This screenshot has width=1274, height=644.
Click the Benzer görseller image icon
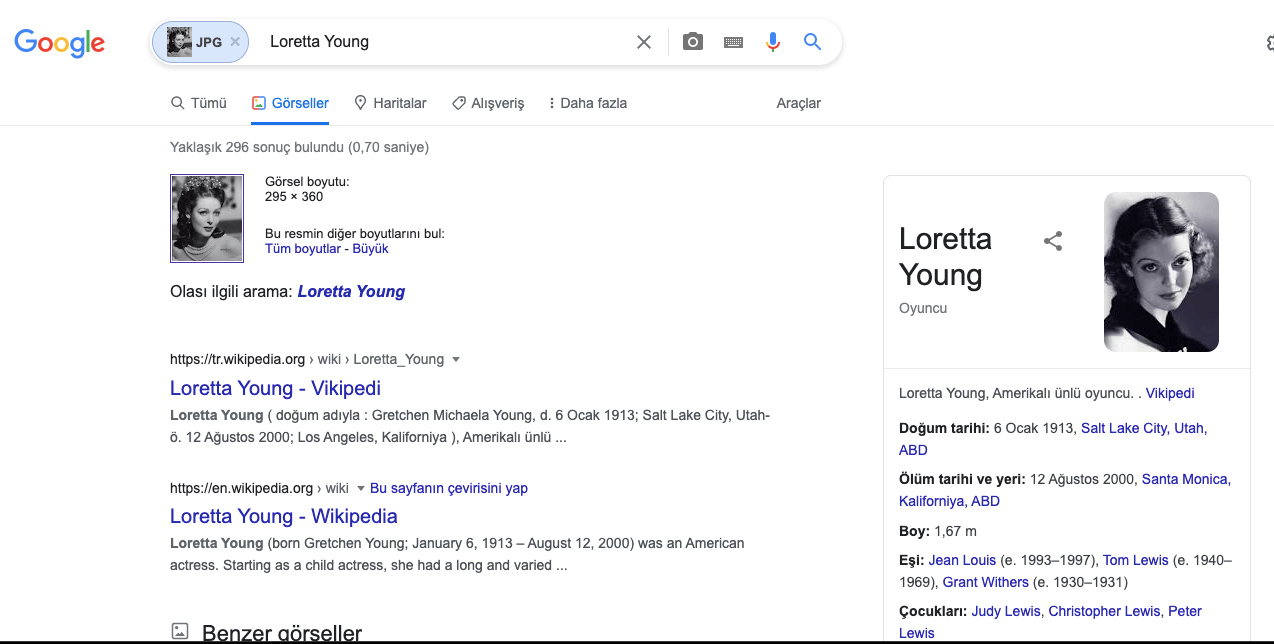point(180,631)
